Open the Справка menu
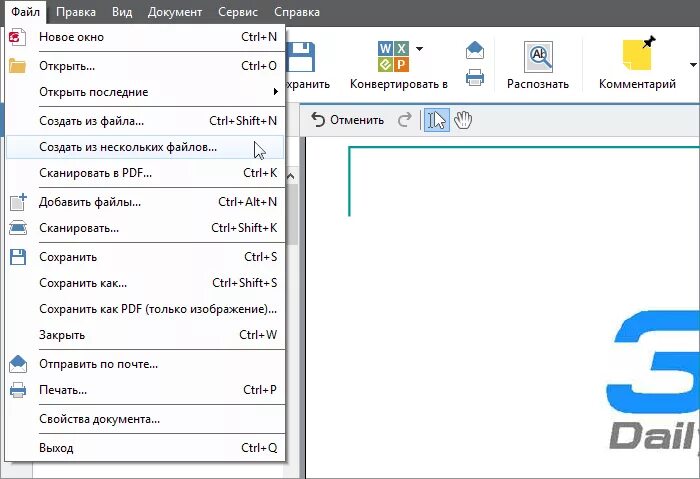This screenshot has width=700, height=479. tap(296, 12)
